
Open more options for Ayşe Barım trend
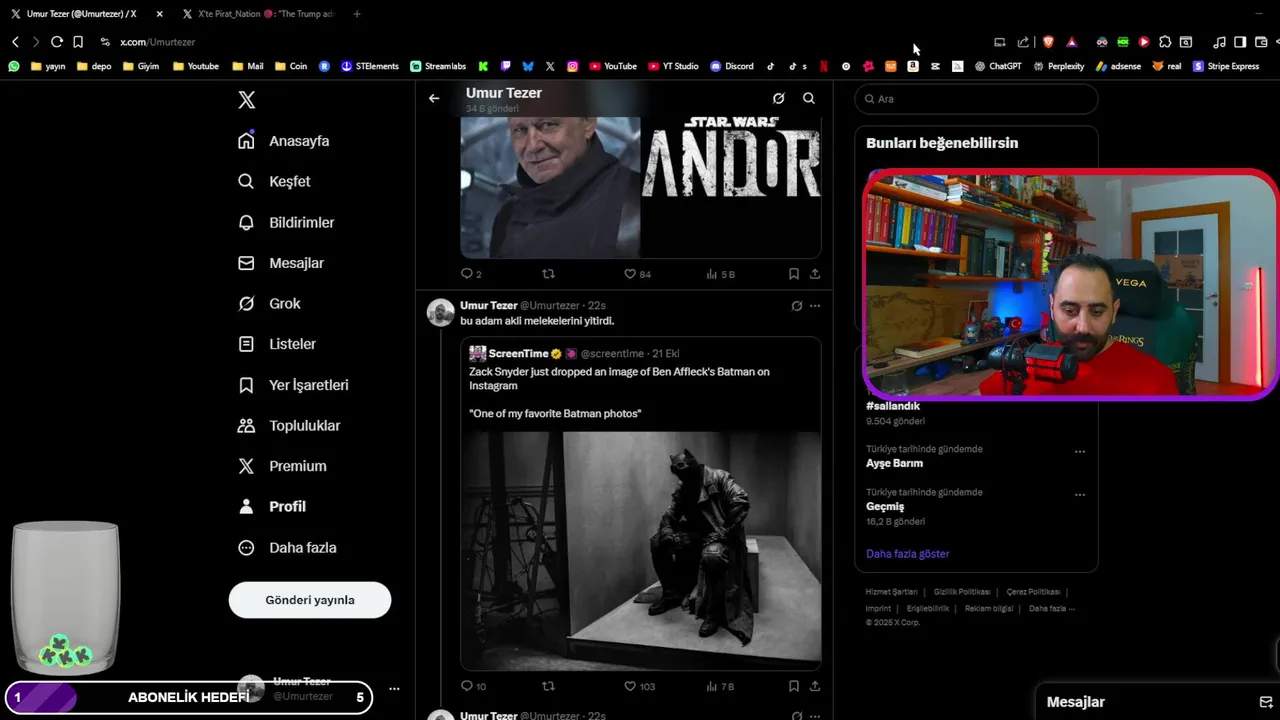point(1080,452)
